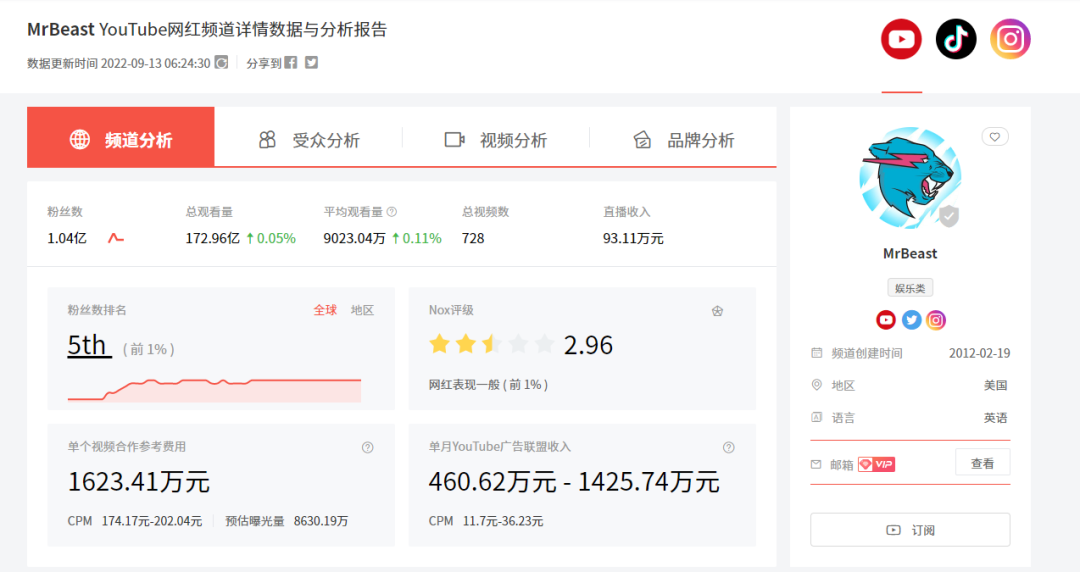This screenshot has width=1080, height=572.
Task: Click the 174.17元-202.04元 CPM value
Action: click(x=152, y=521)
